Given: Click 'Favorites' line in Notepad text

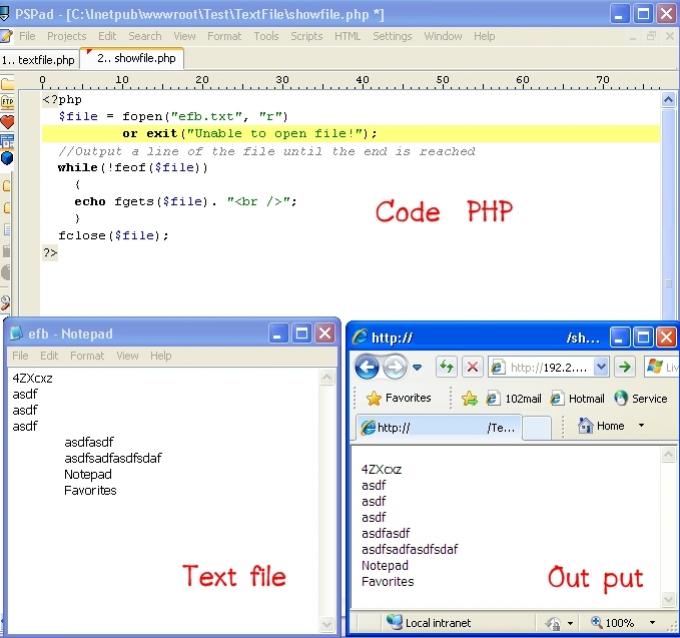Looking at the screenshot, I should (90, 490).
